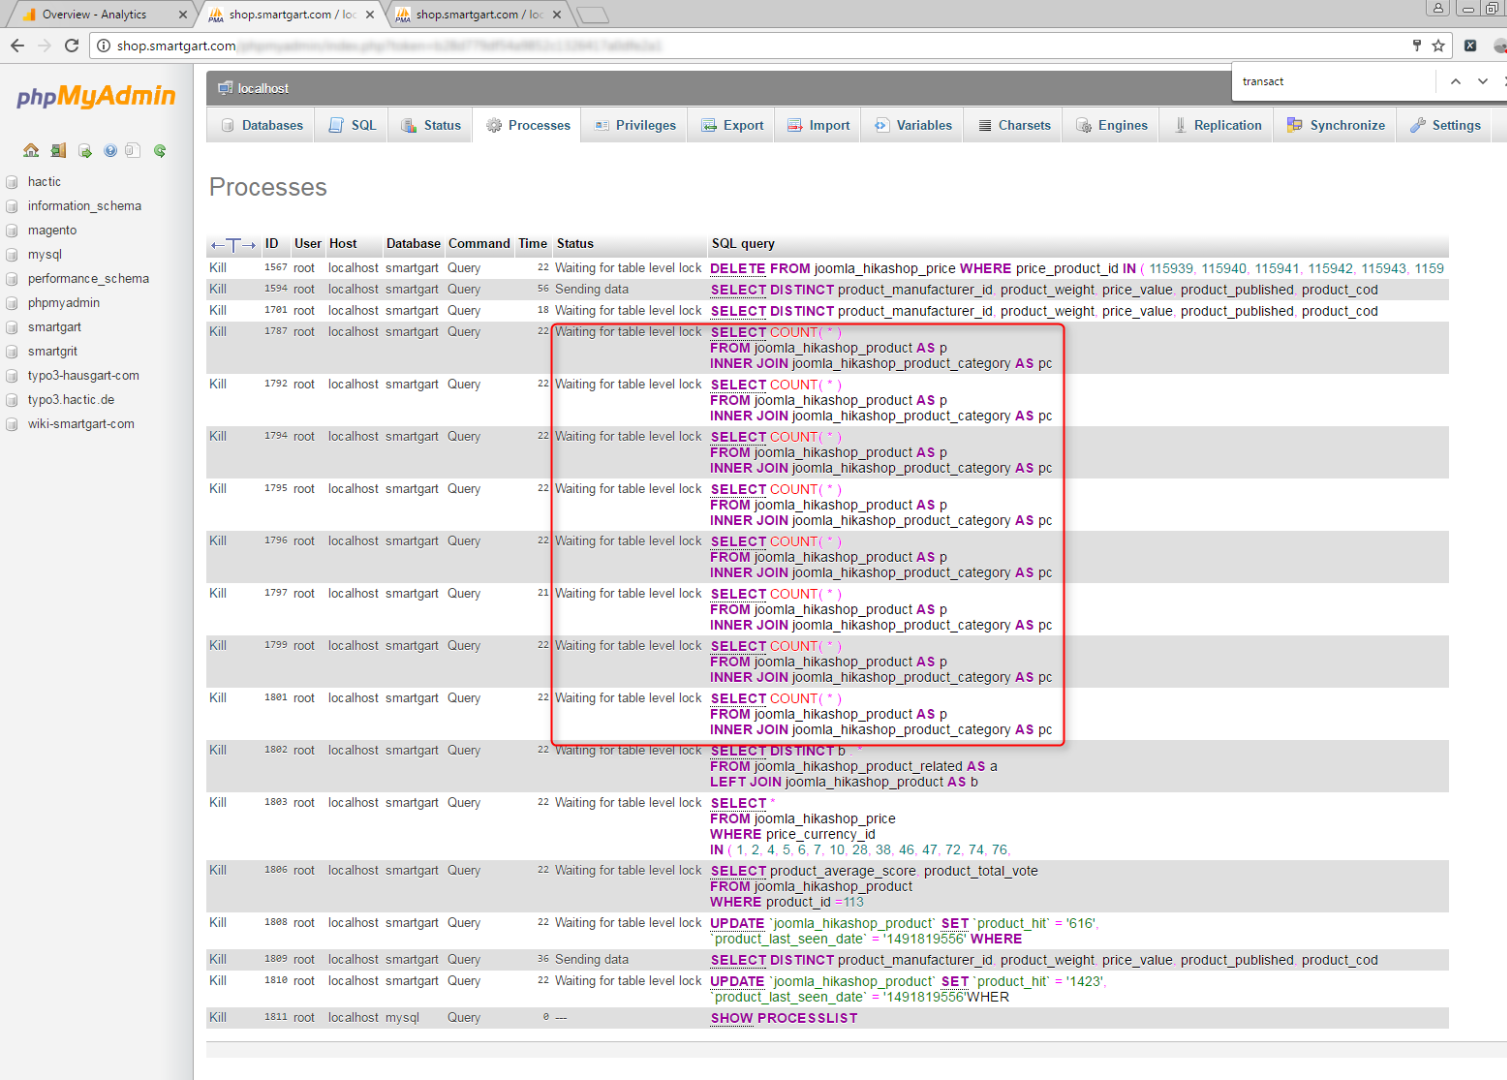The image size is (1507, 1080).
Task: Open the information_schema database
Action: pyautogui.click(x=84, y=206)
